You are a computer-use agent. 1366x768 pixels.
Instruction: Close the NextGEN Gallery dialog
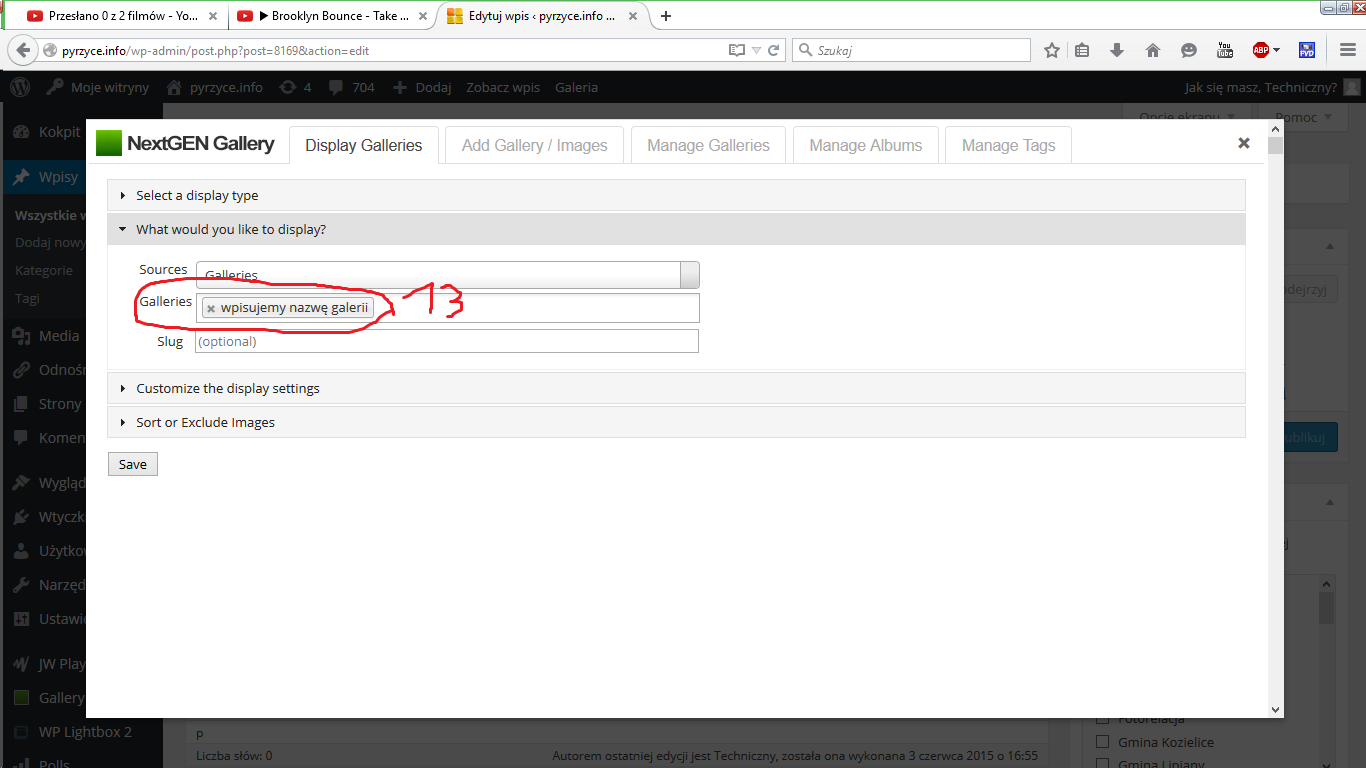click(1243, 143)
